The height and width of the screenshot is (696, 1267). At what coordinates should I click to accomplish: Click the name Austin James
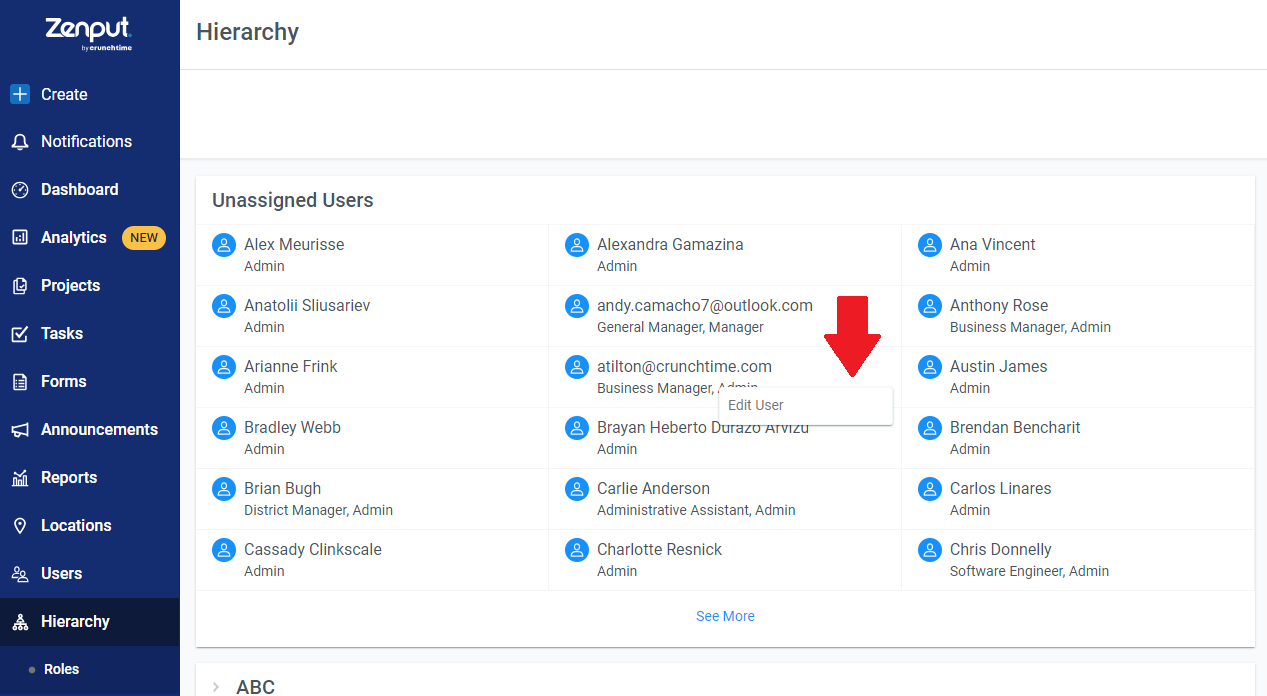999,367
